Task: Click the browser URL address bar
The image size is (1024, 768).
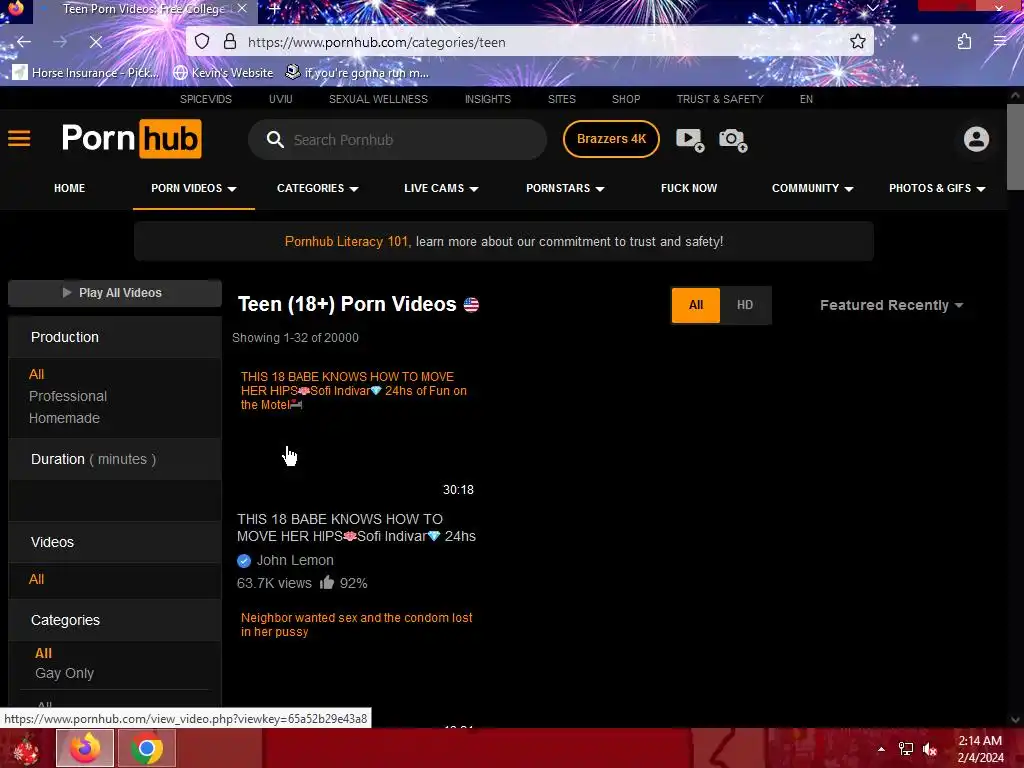Action: click(x=530, y=42)
